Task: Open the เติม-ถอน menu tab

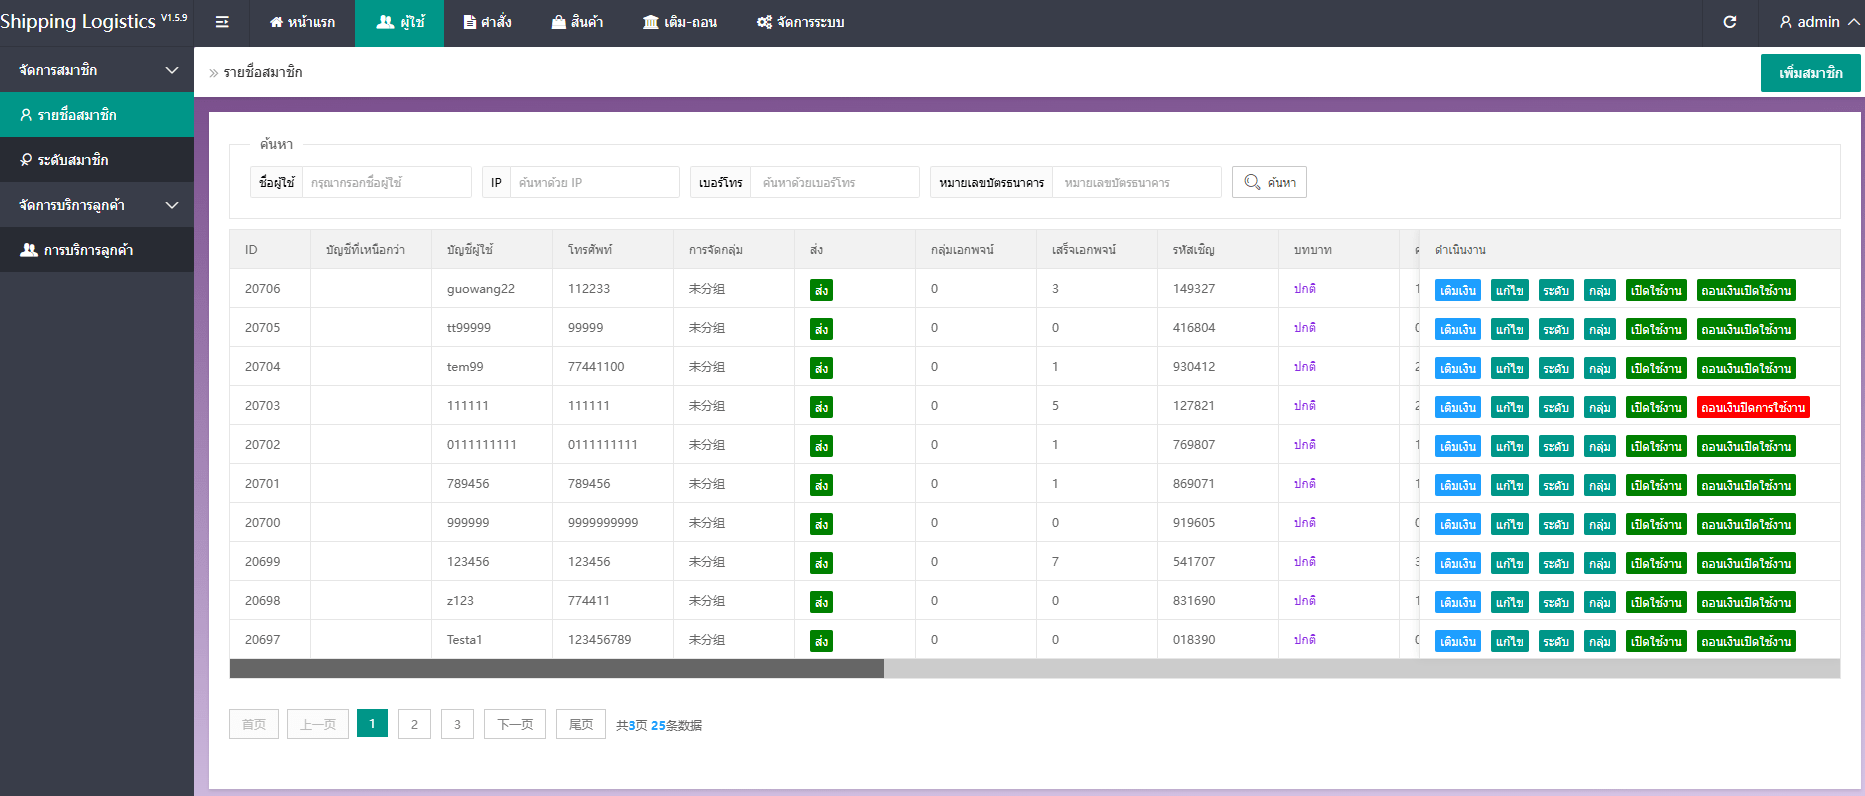Action: click(x=680, y=22)
